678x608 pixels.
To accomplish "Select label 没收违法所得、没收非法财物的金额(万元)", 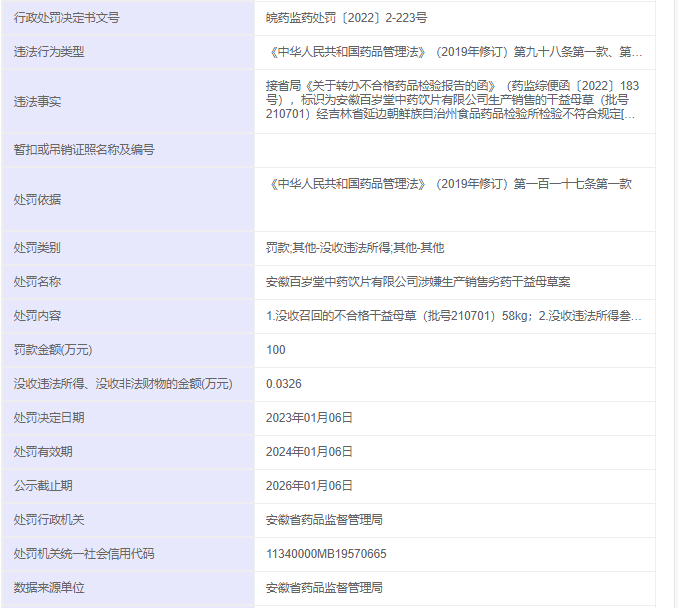I will (123, 384).
